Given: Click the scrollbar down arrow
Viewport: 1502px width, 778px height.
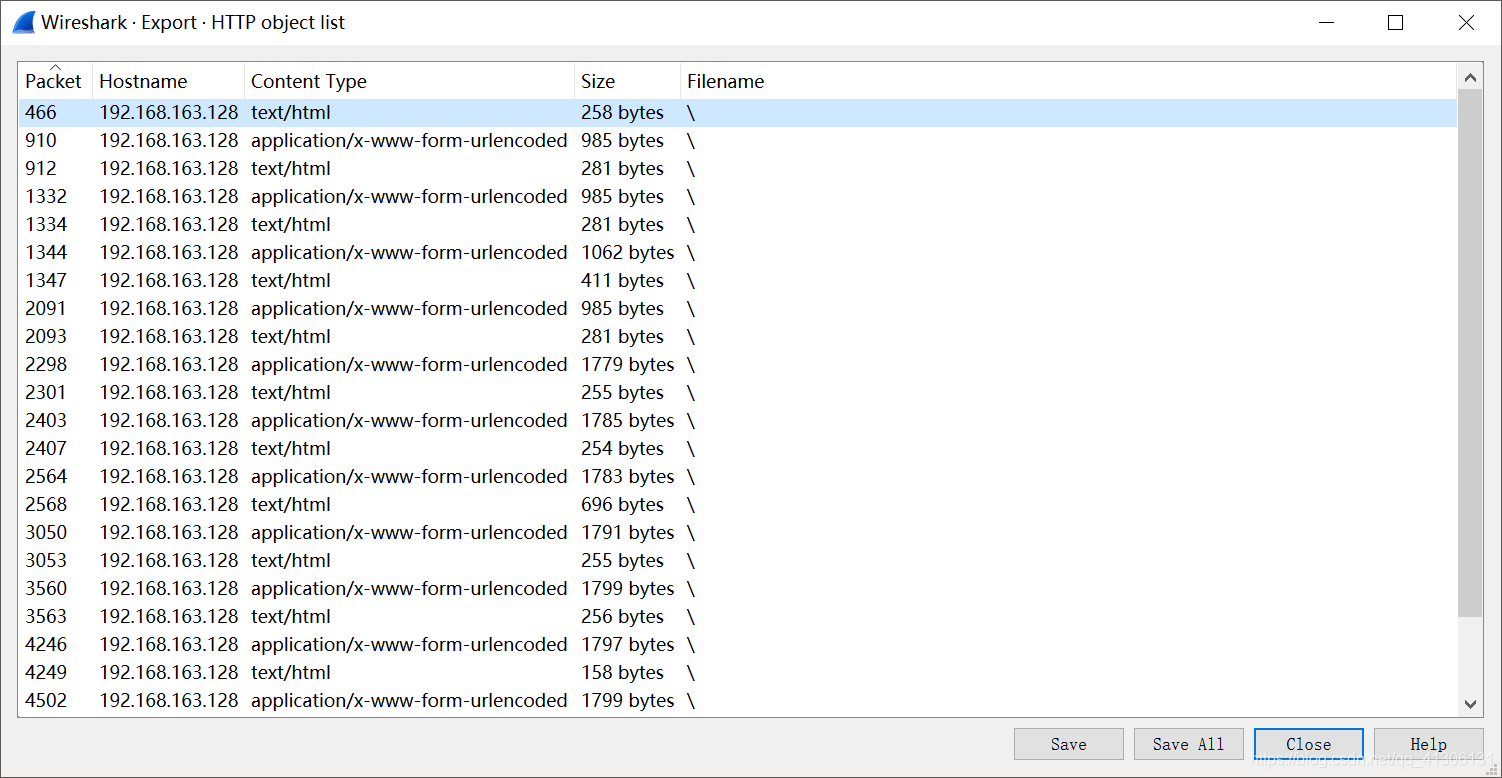Looking at the screenshot, I should pos(1470,704).
